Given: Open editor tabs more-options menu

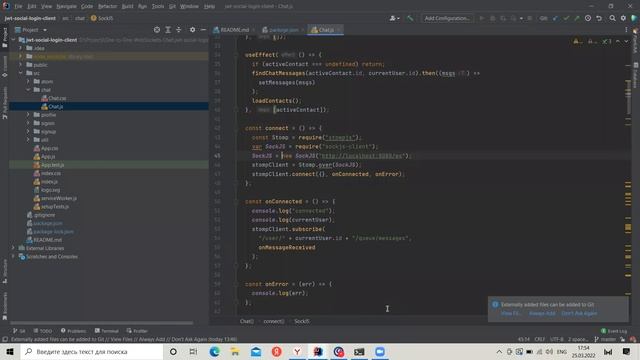Looking at the screenshot, I should (x=626, y=30).
